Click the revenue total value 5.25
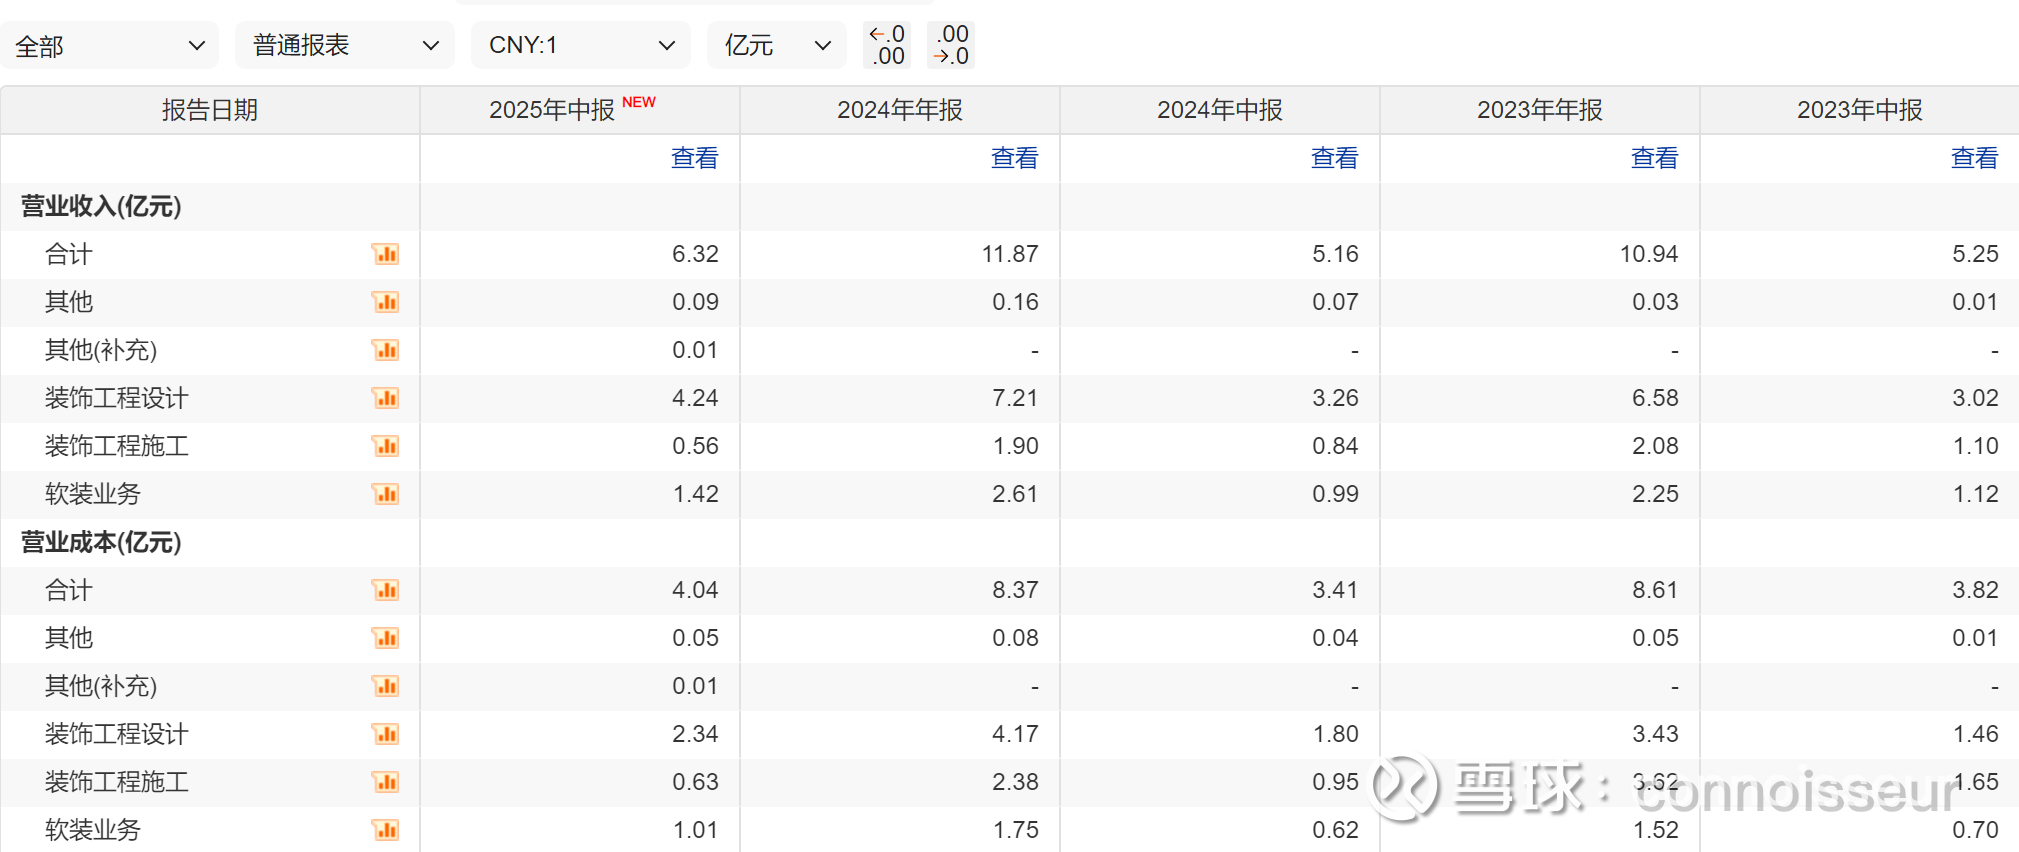Viewport: 2019px width, 852px height. [x=1975, y=254]
